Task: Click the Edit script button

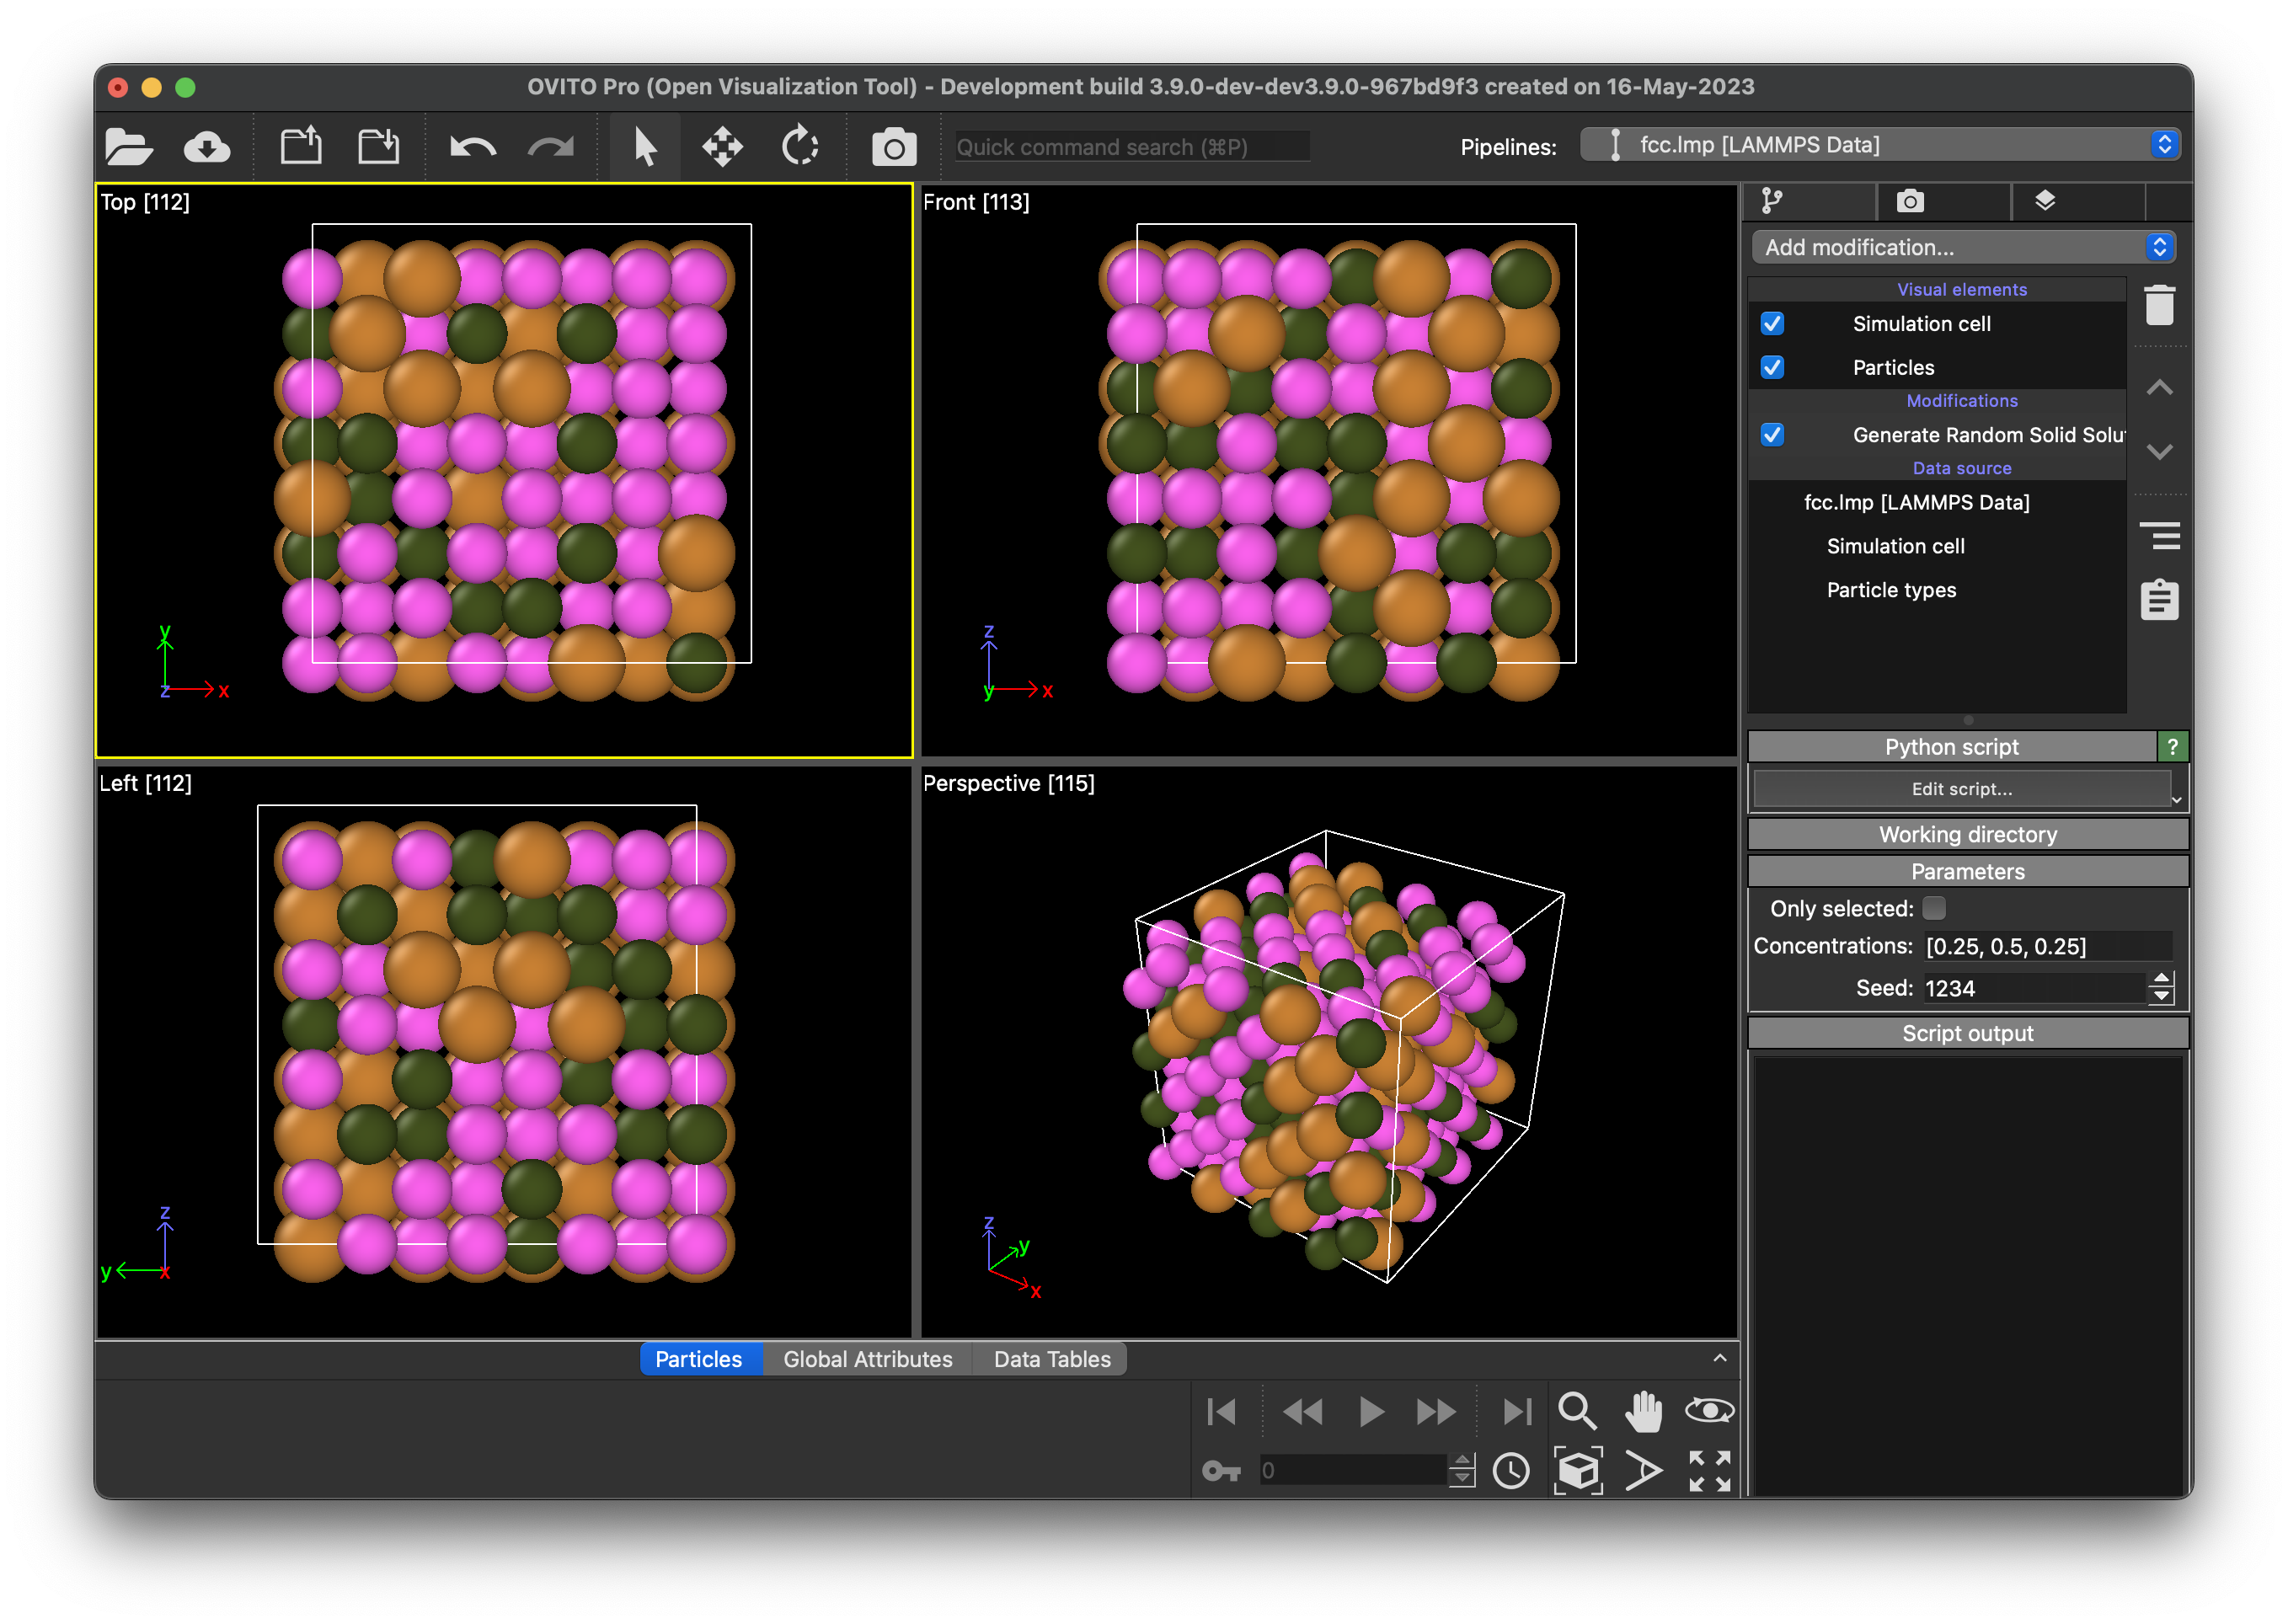Action: 1961,789
